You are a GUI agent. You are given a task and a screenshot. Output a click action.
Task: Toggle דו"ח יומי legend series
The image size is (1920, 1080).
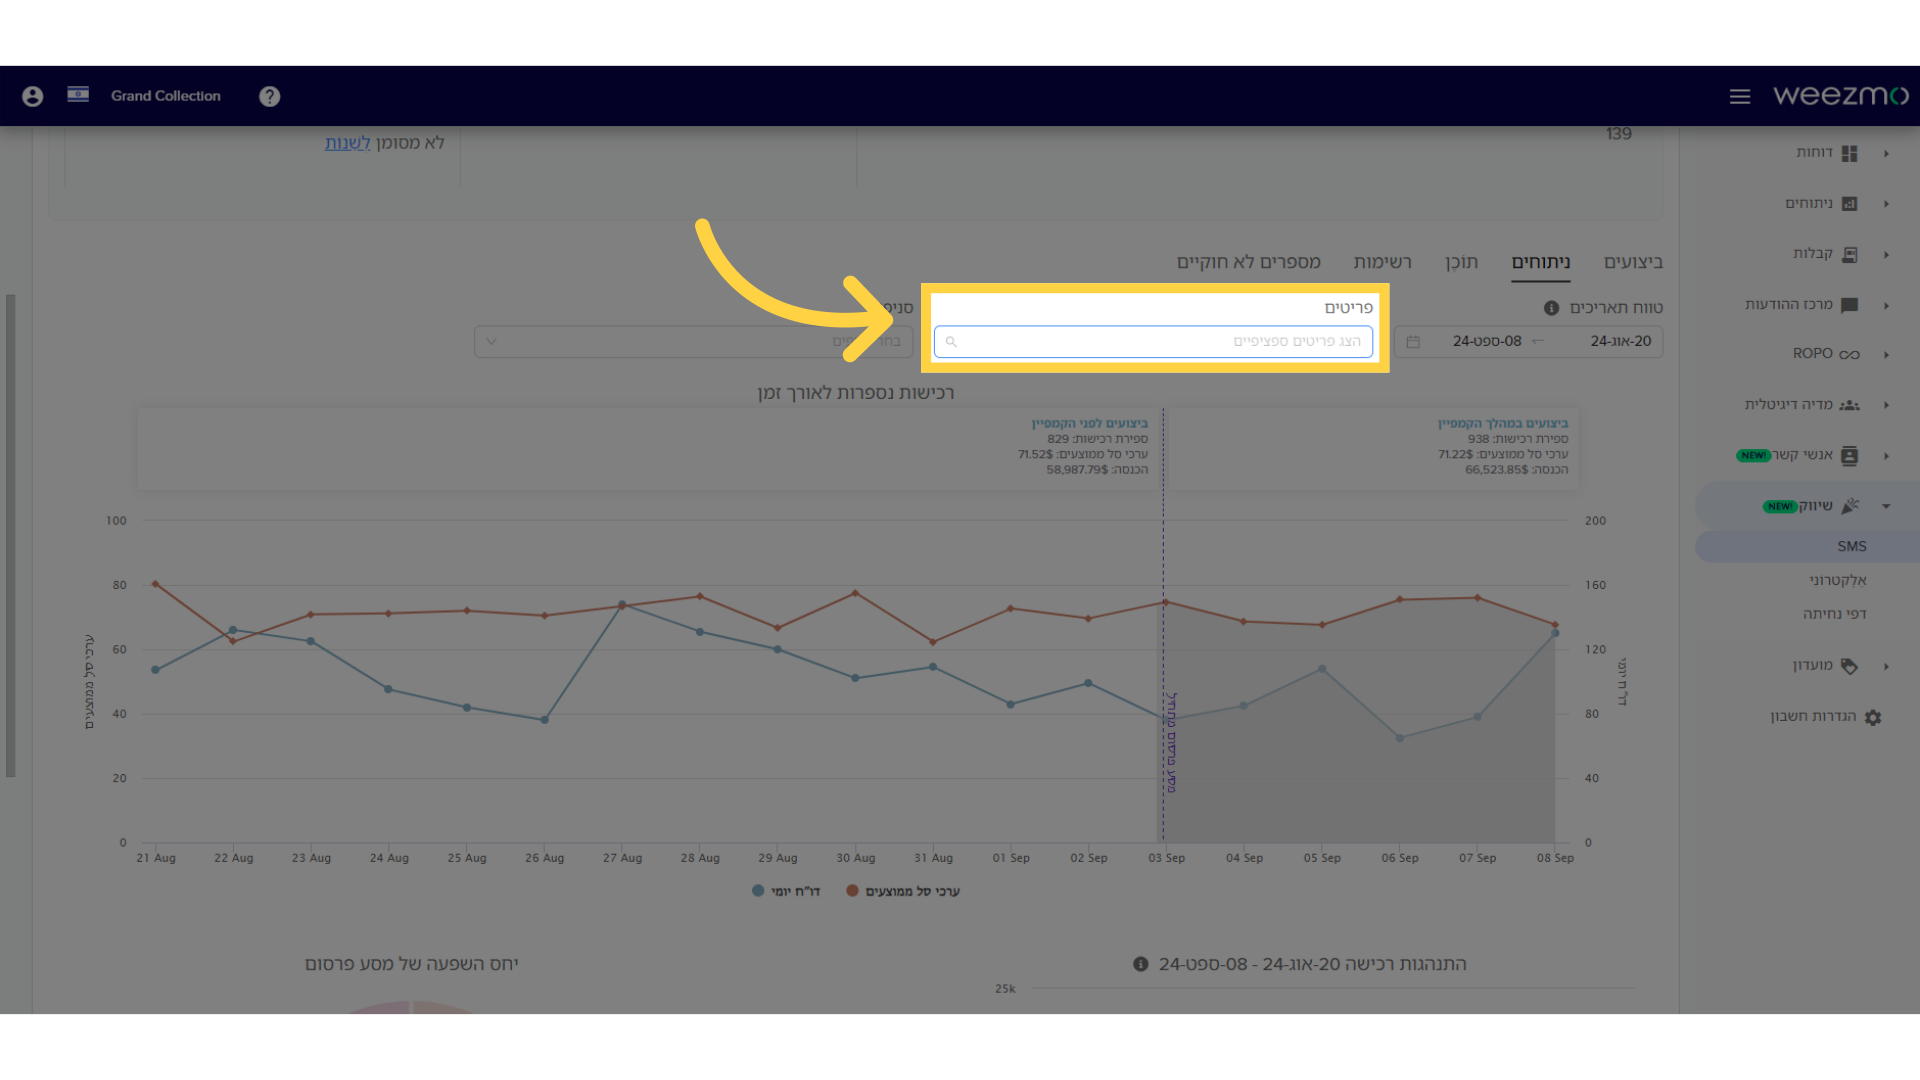point(786,891)
